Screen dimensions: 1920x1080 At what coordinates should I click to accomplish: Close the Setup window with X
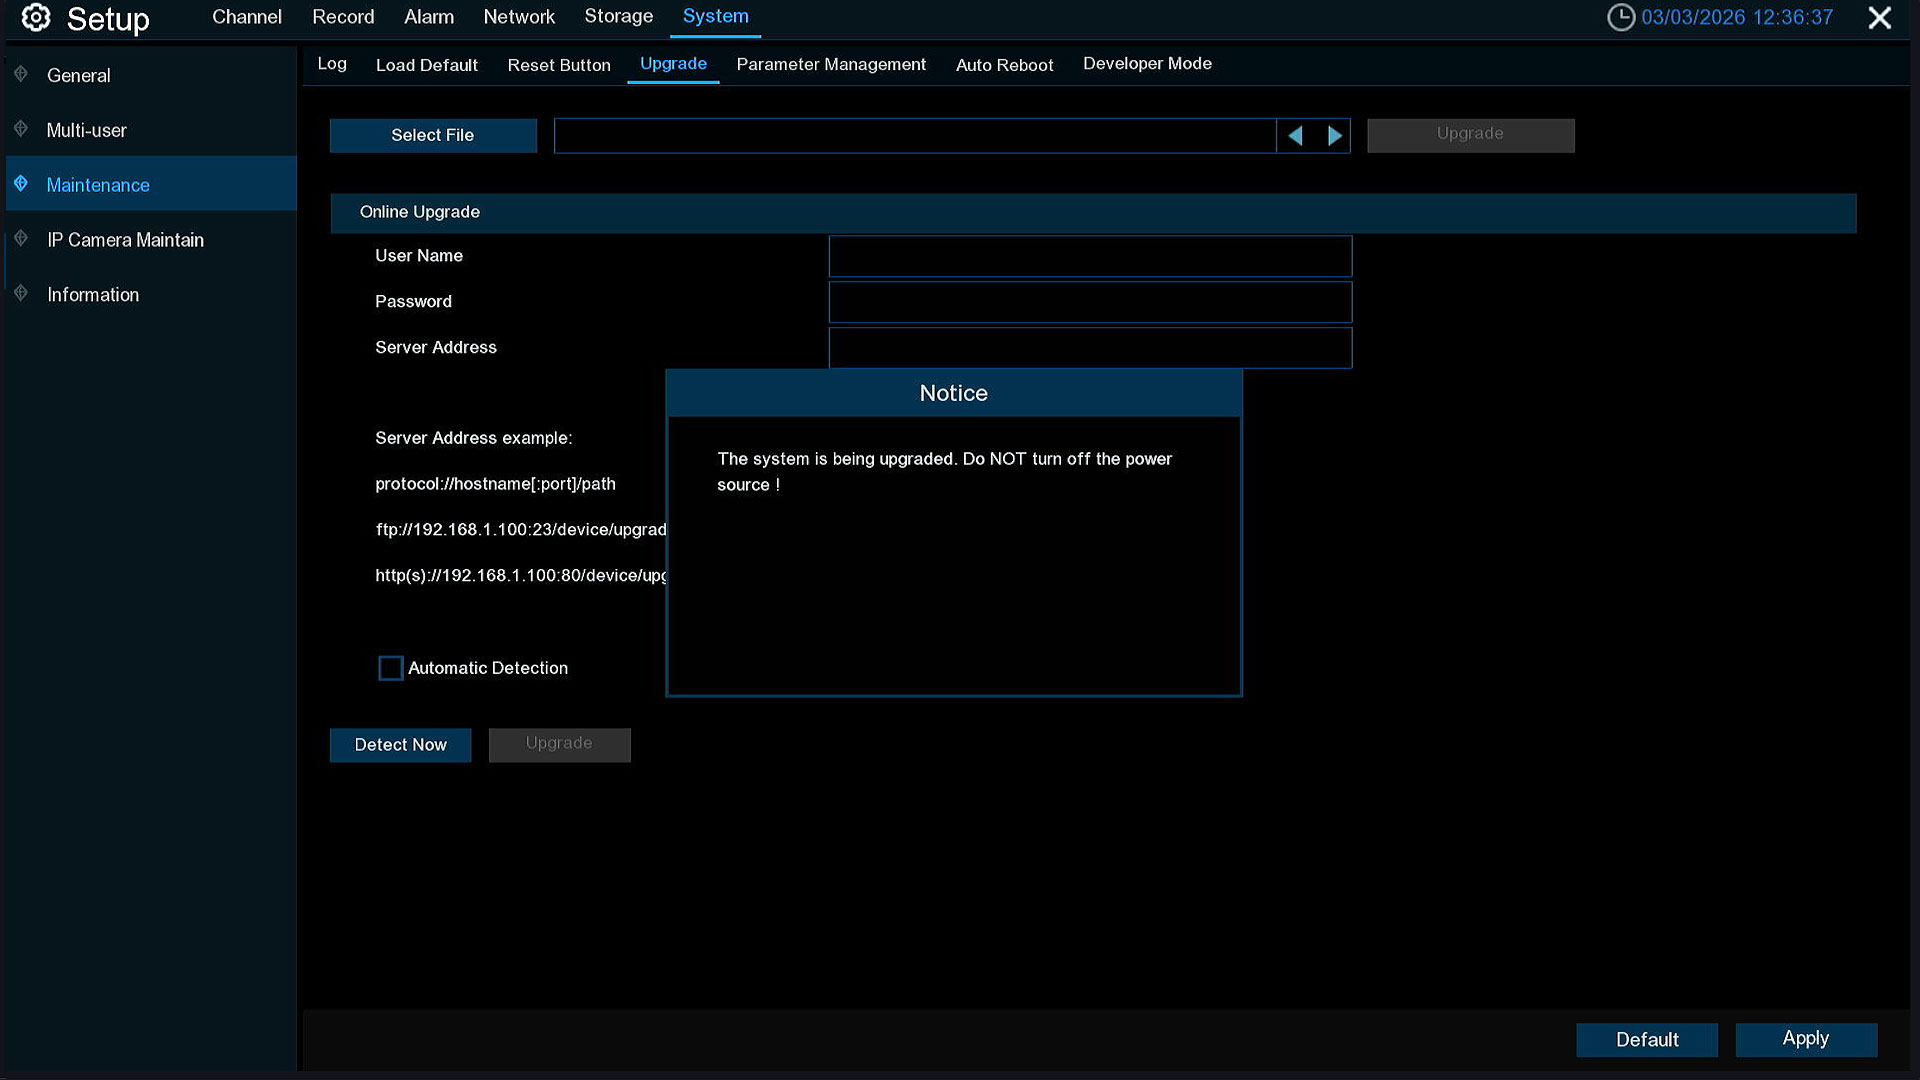(1879, 18)
